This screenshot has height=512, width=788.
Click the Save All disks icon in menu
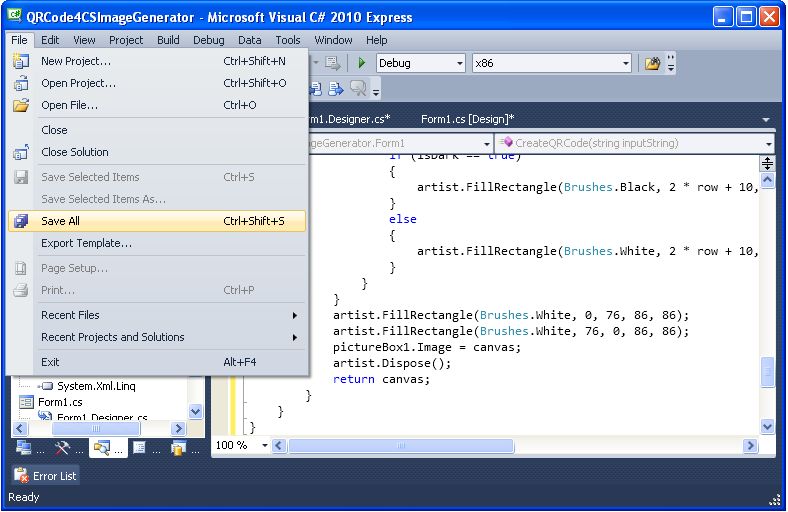21,221
